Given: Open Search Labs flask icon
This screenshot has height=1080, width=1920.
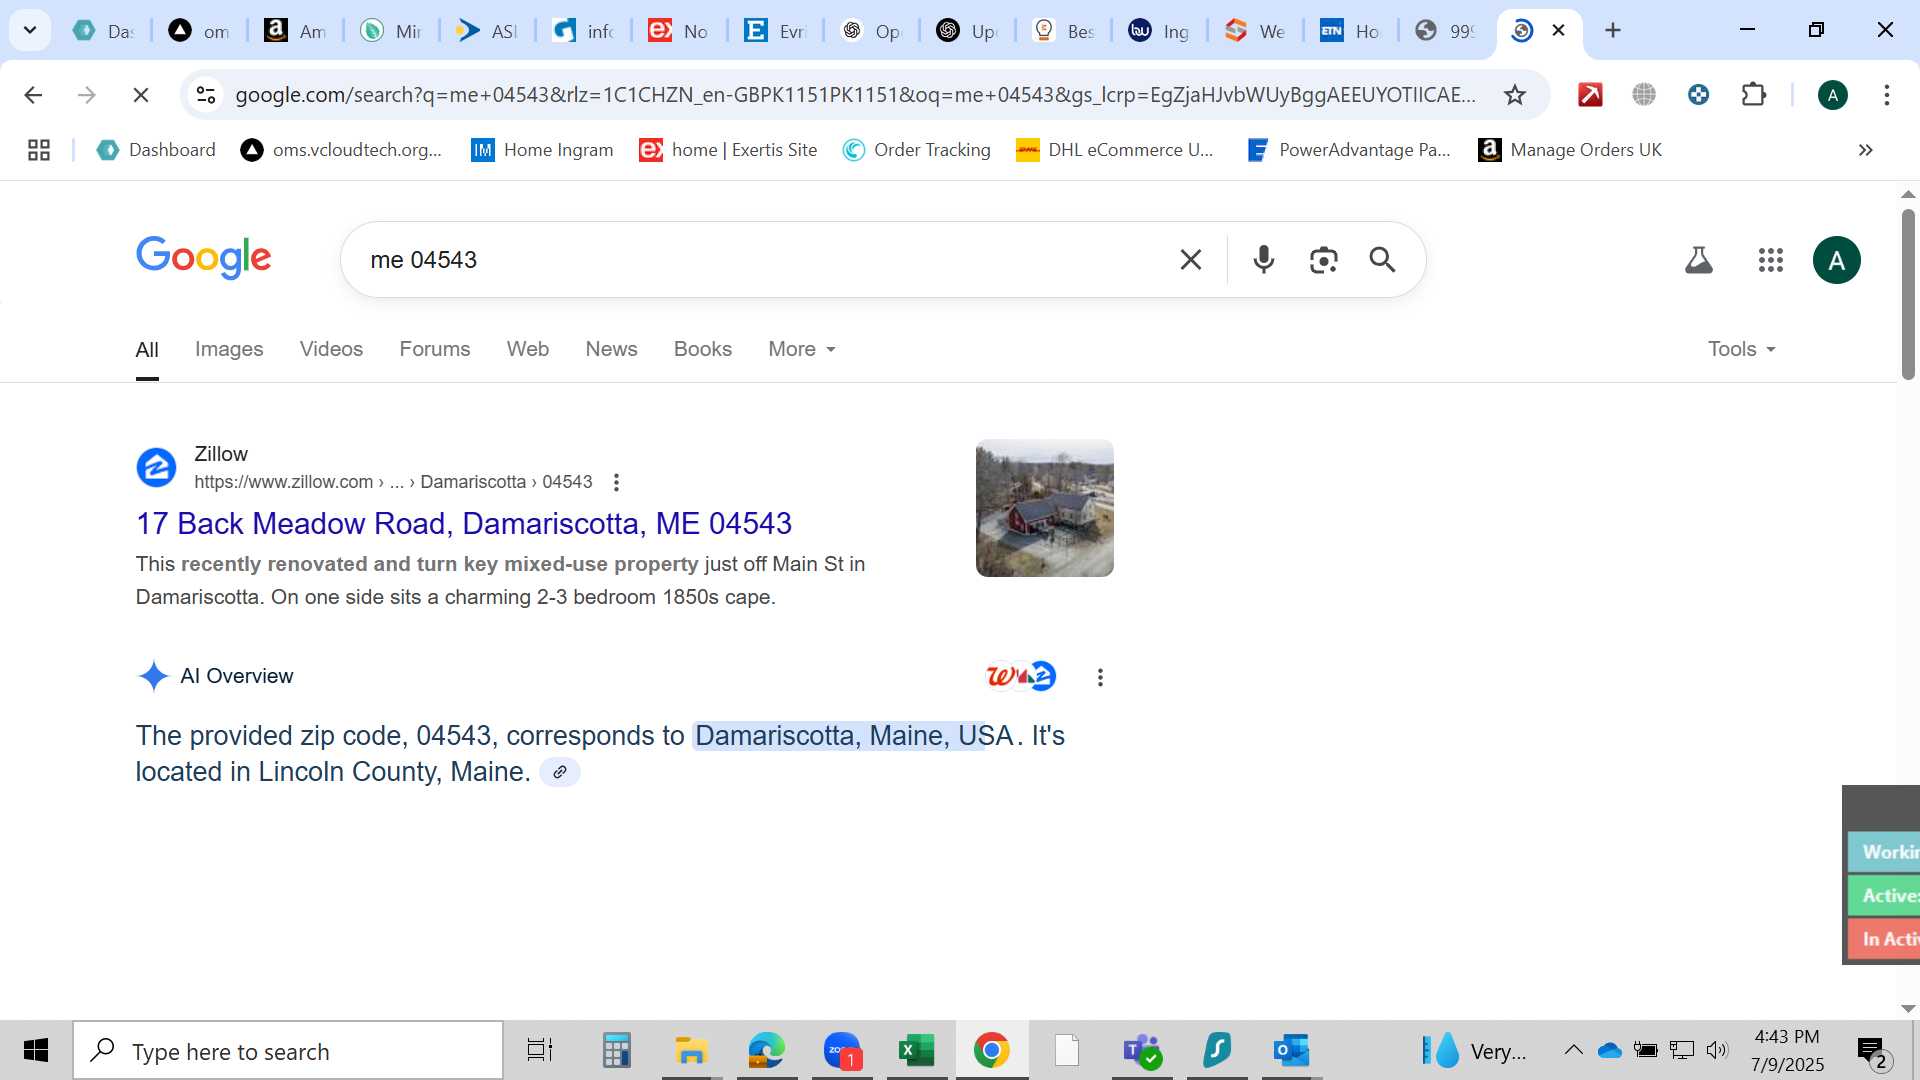Looking at the screenshot, I should 1699,260.
